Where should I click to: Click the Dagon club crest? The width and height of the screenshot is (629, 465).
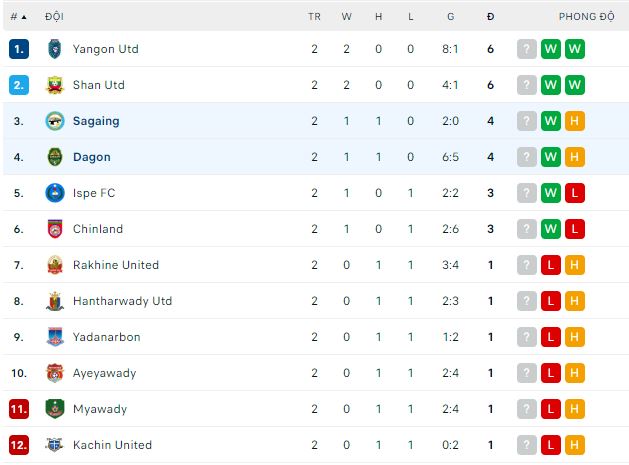[55, 157]
